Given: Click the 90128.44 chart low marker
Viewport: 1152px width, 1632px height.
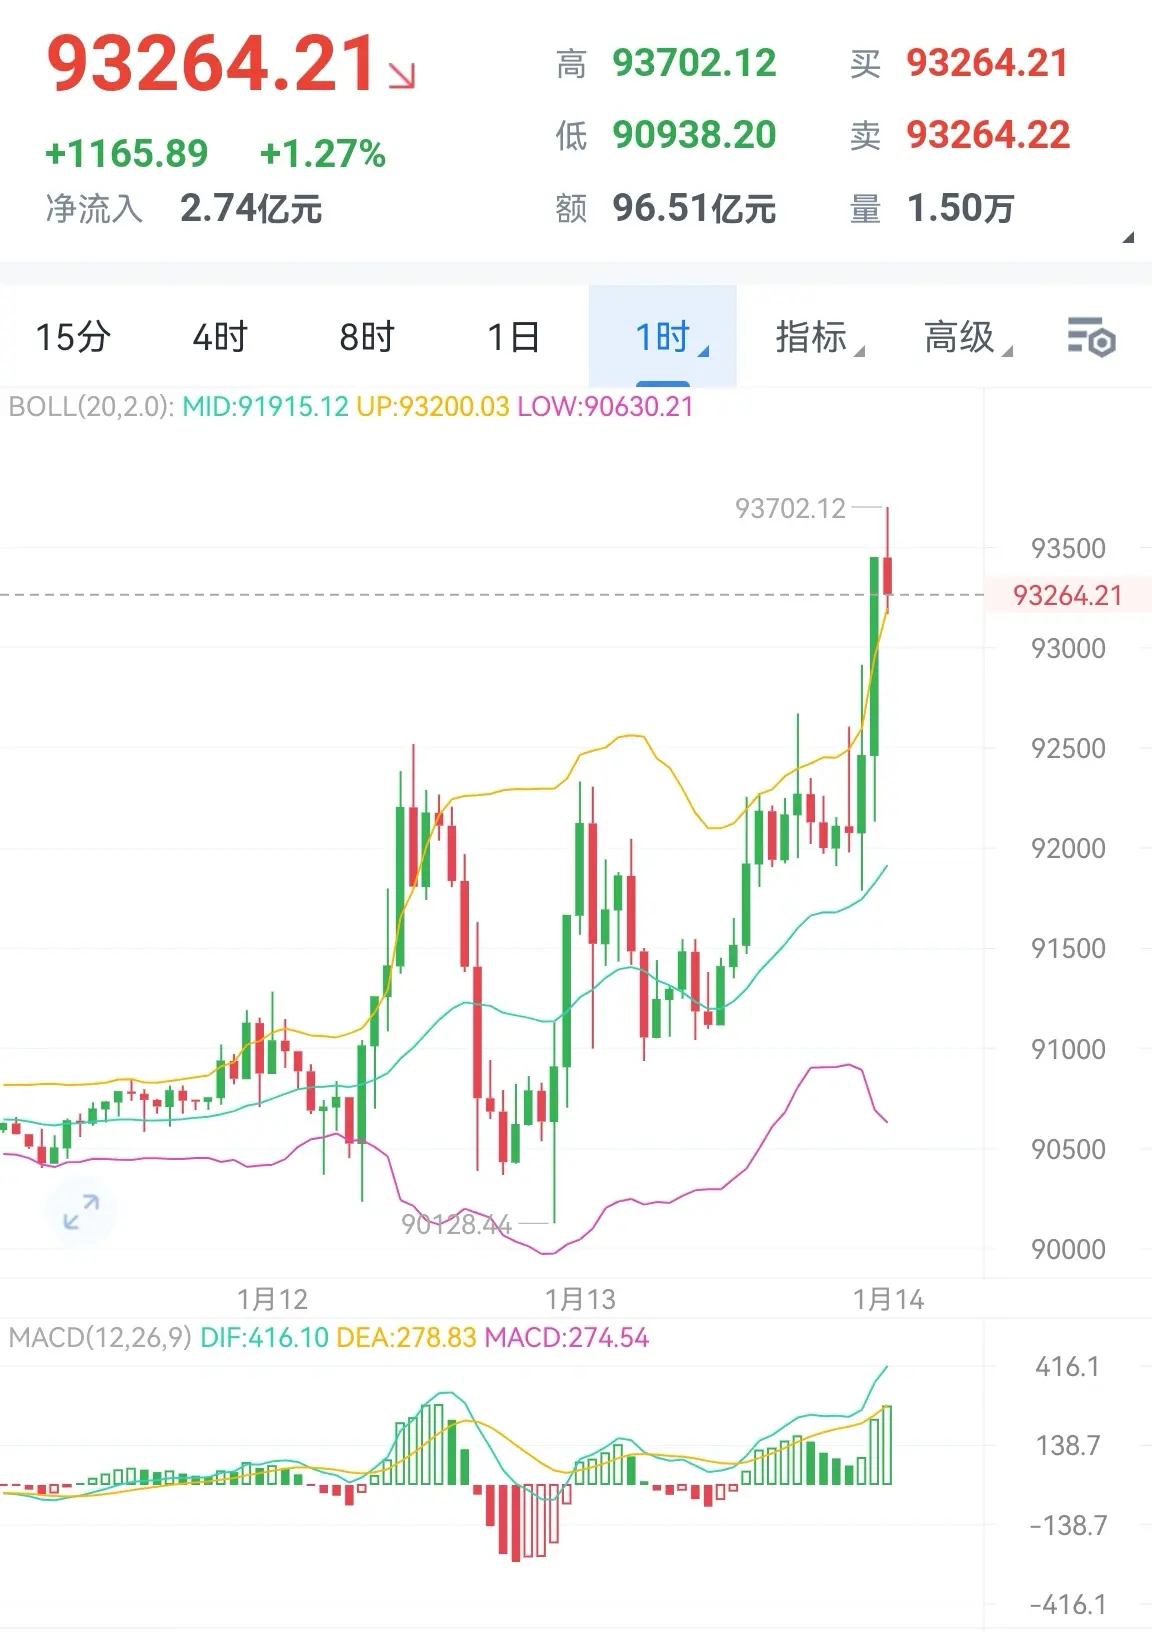Looking at the screenshot, I should (456, 1224).
